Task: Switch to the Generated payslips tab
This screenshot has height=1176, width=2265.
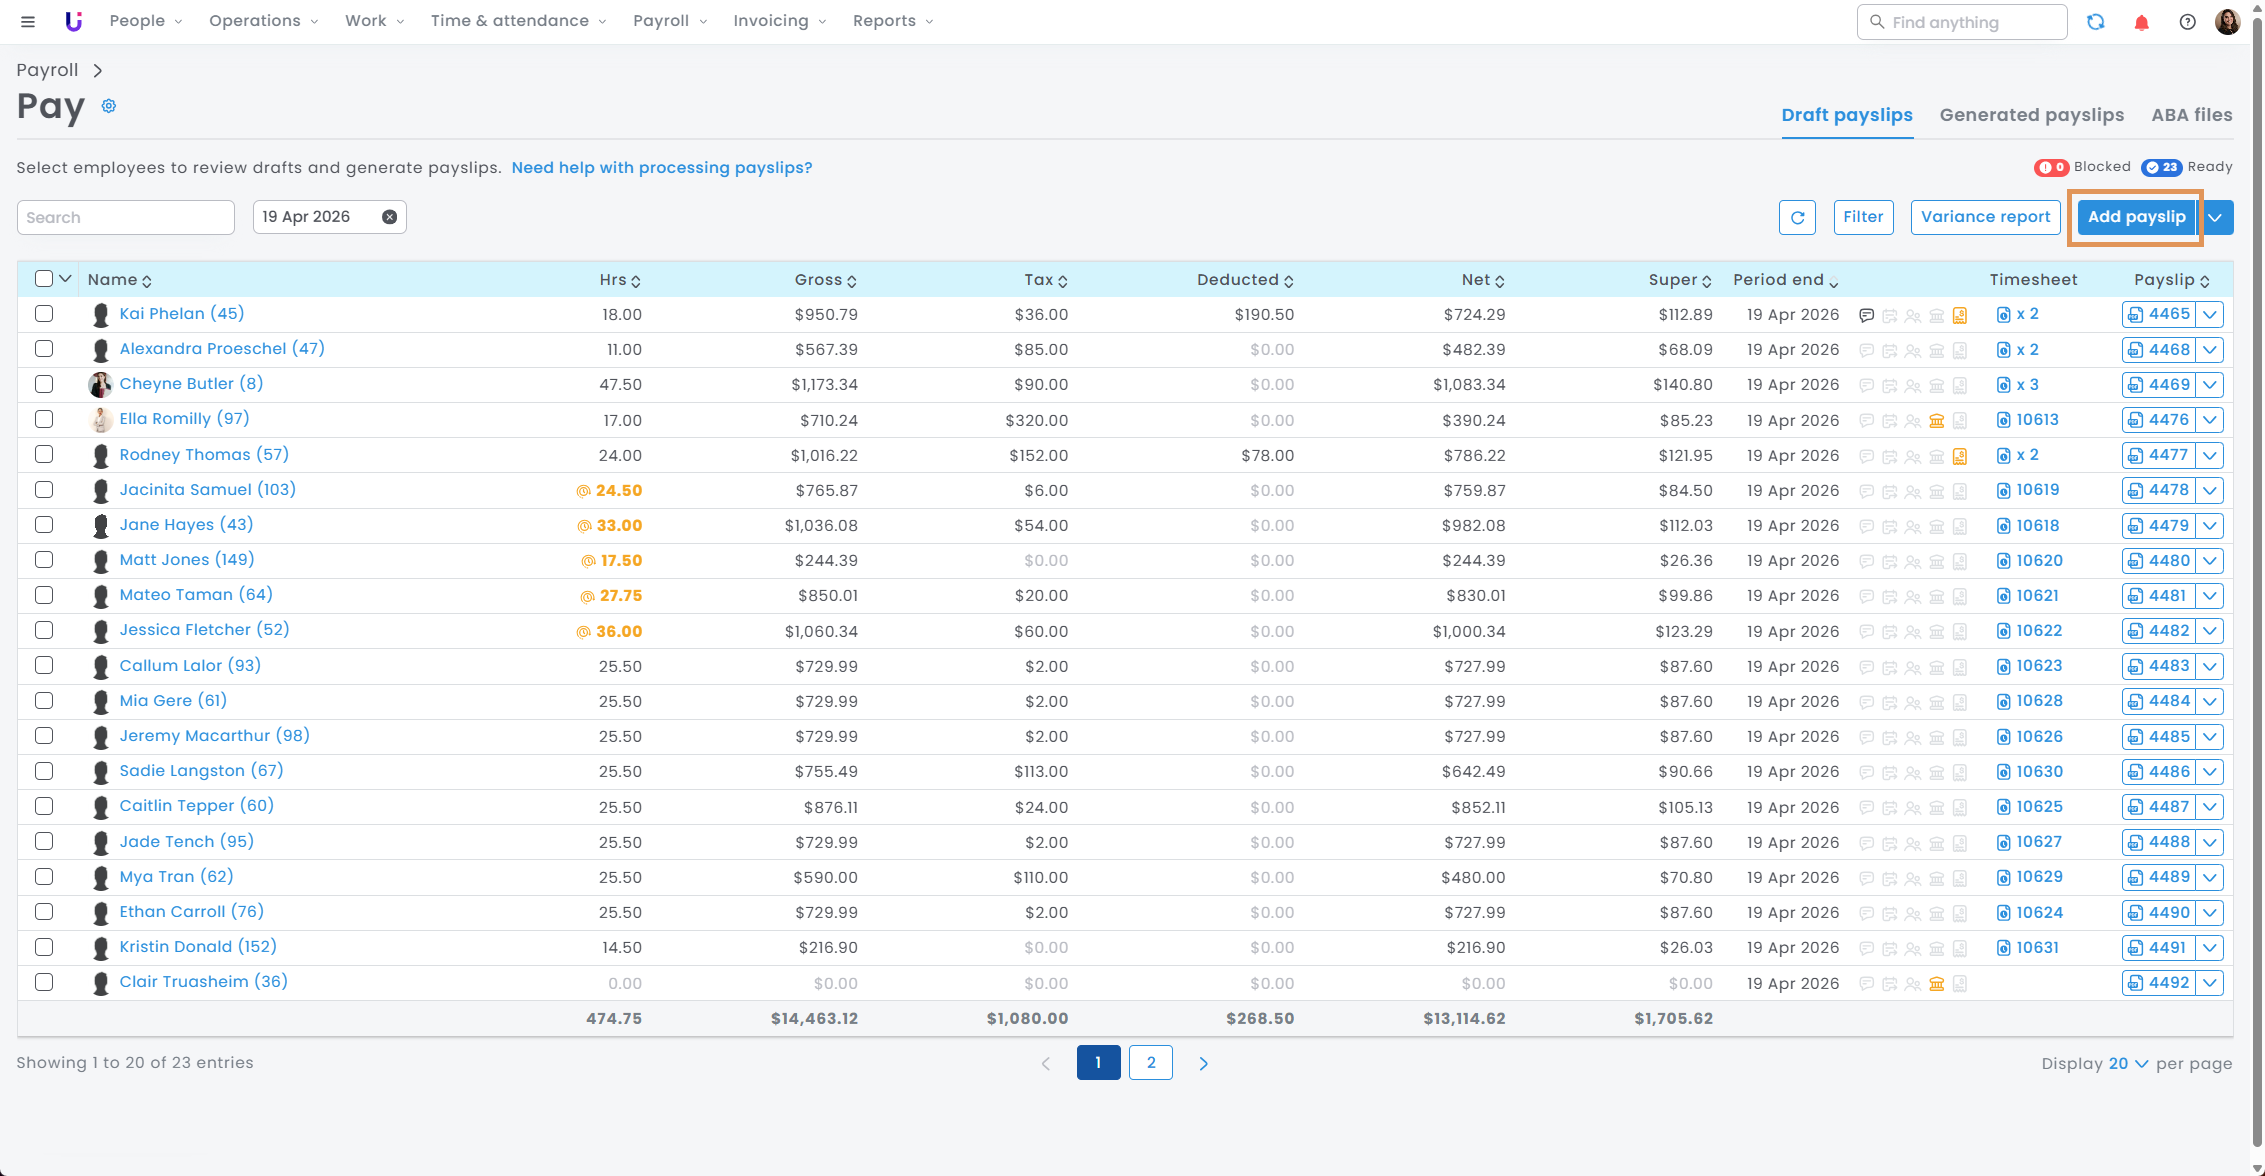Action: tap(2031, 115)
